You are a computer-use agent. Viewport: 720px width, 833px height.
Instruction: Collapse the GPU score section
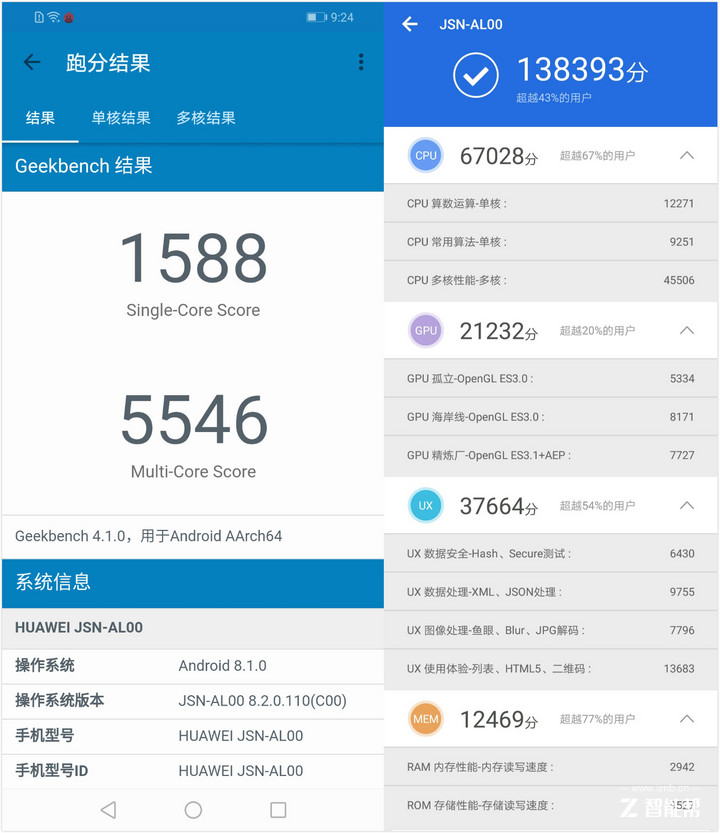pos(687,330)
